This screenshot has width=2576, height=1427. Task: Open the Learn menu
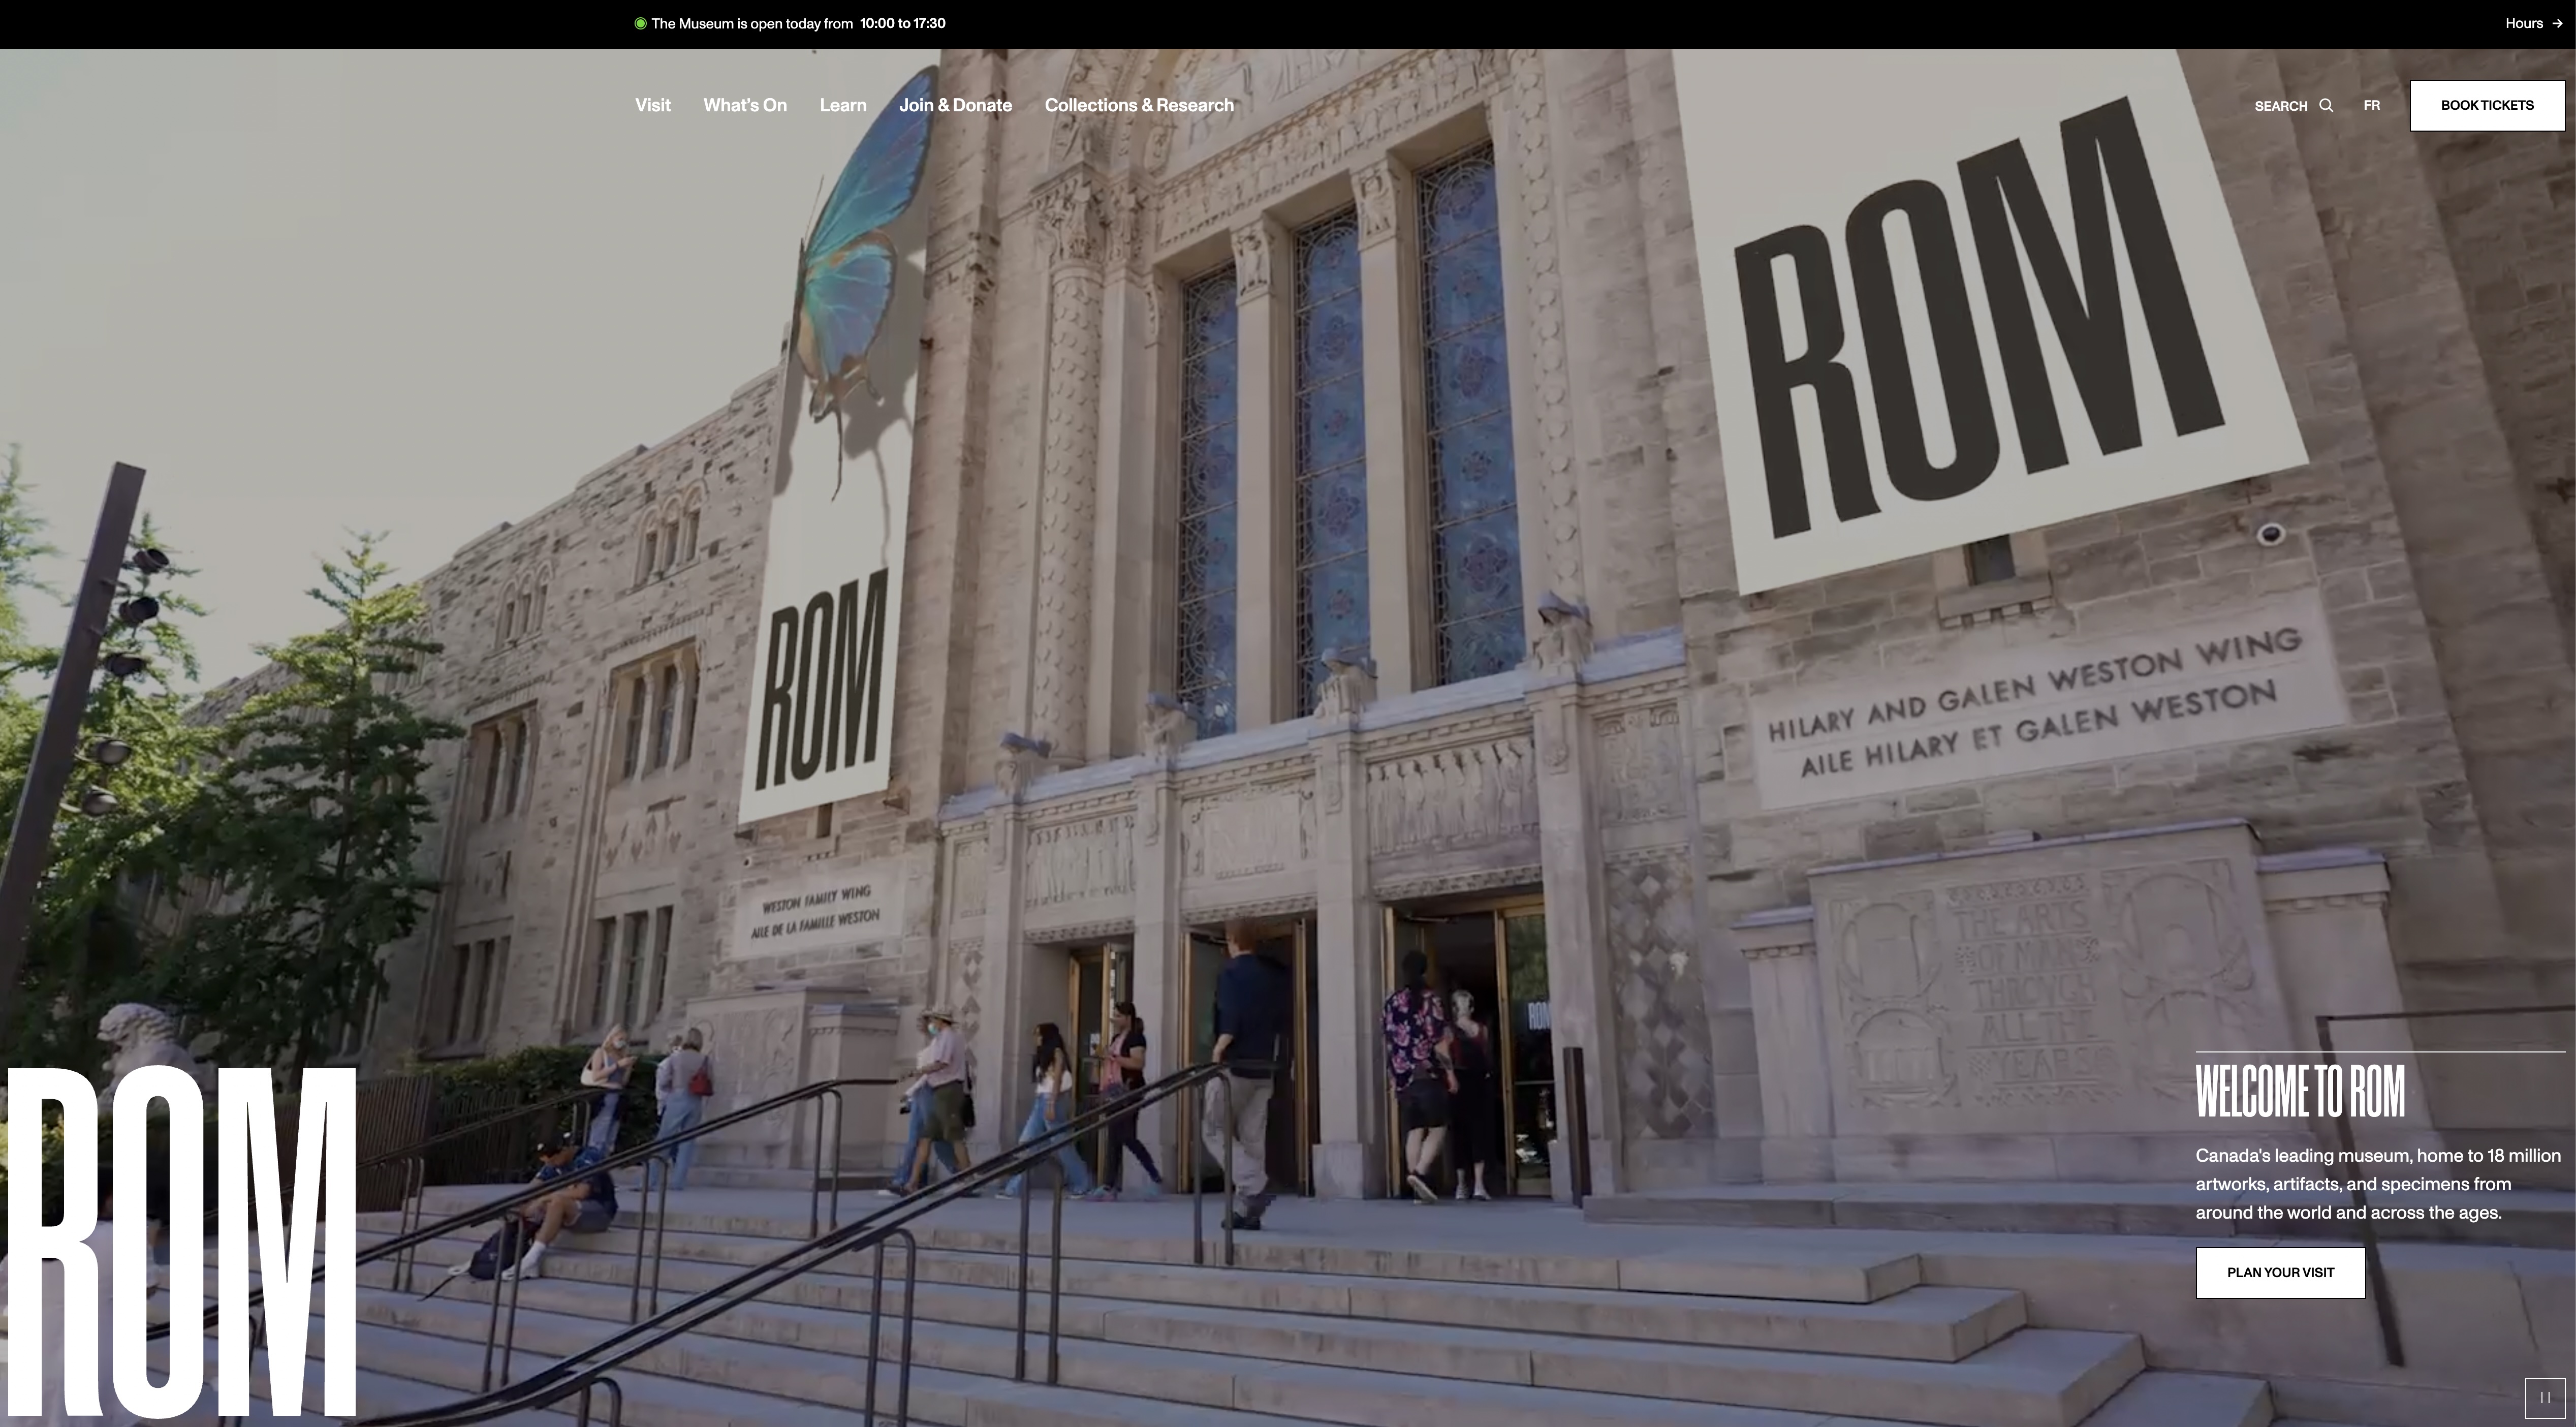coord(843,105)
